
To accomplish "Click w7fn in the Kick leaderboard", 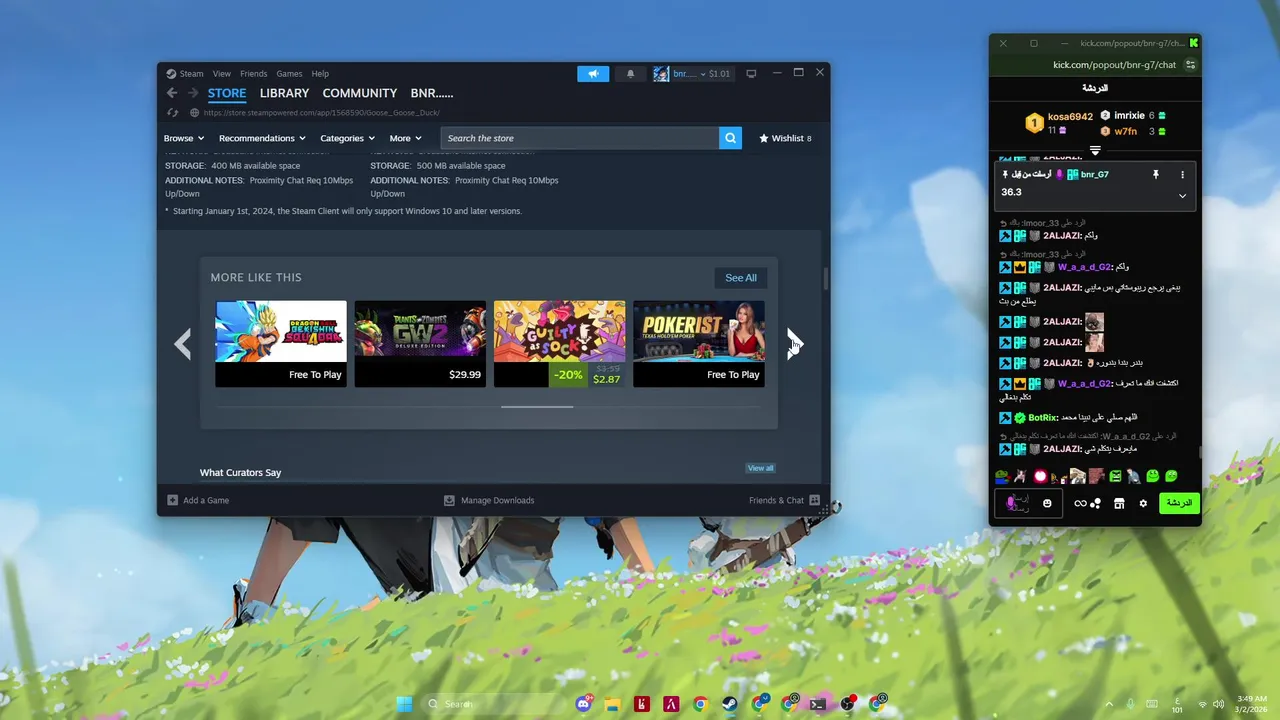I will pyautogui.click(x=1125, y=131).
